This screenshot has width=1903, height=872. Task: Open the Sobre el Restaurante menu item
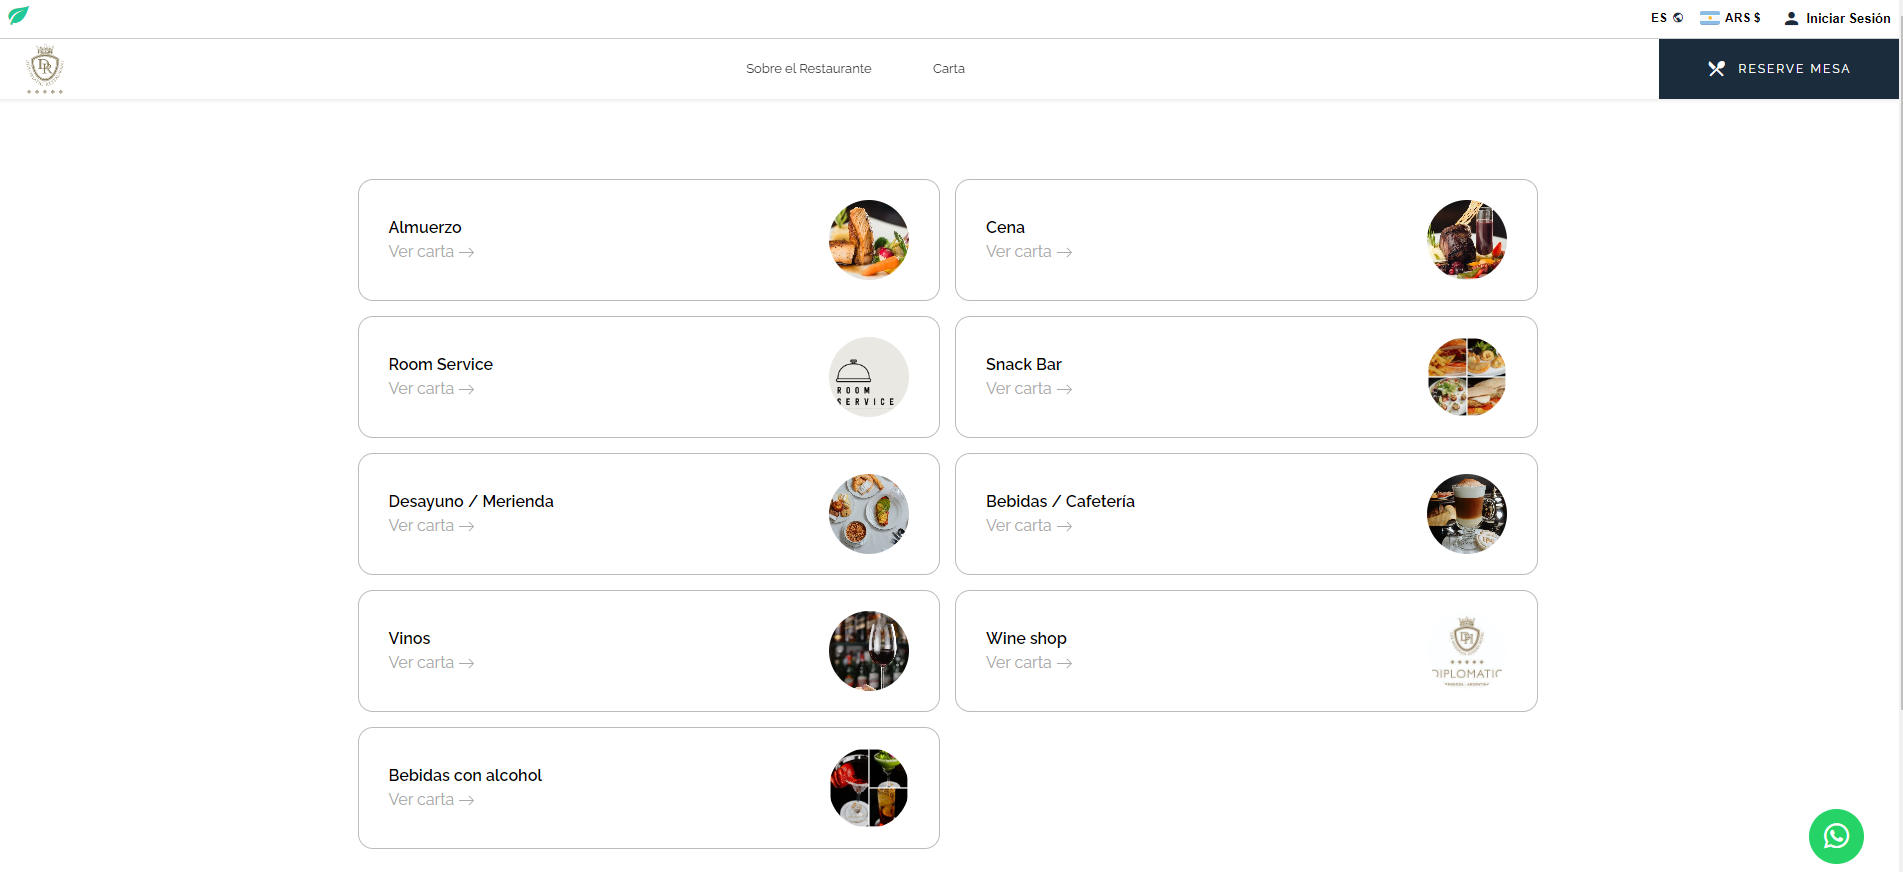click(808, 69)
